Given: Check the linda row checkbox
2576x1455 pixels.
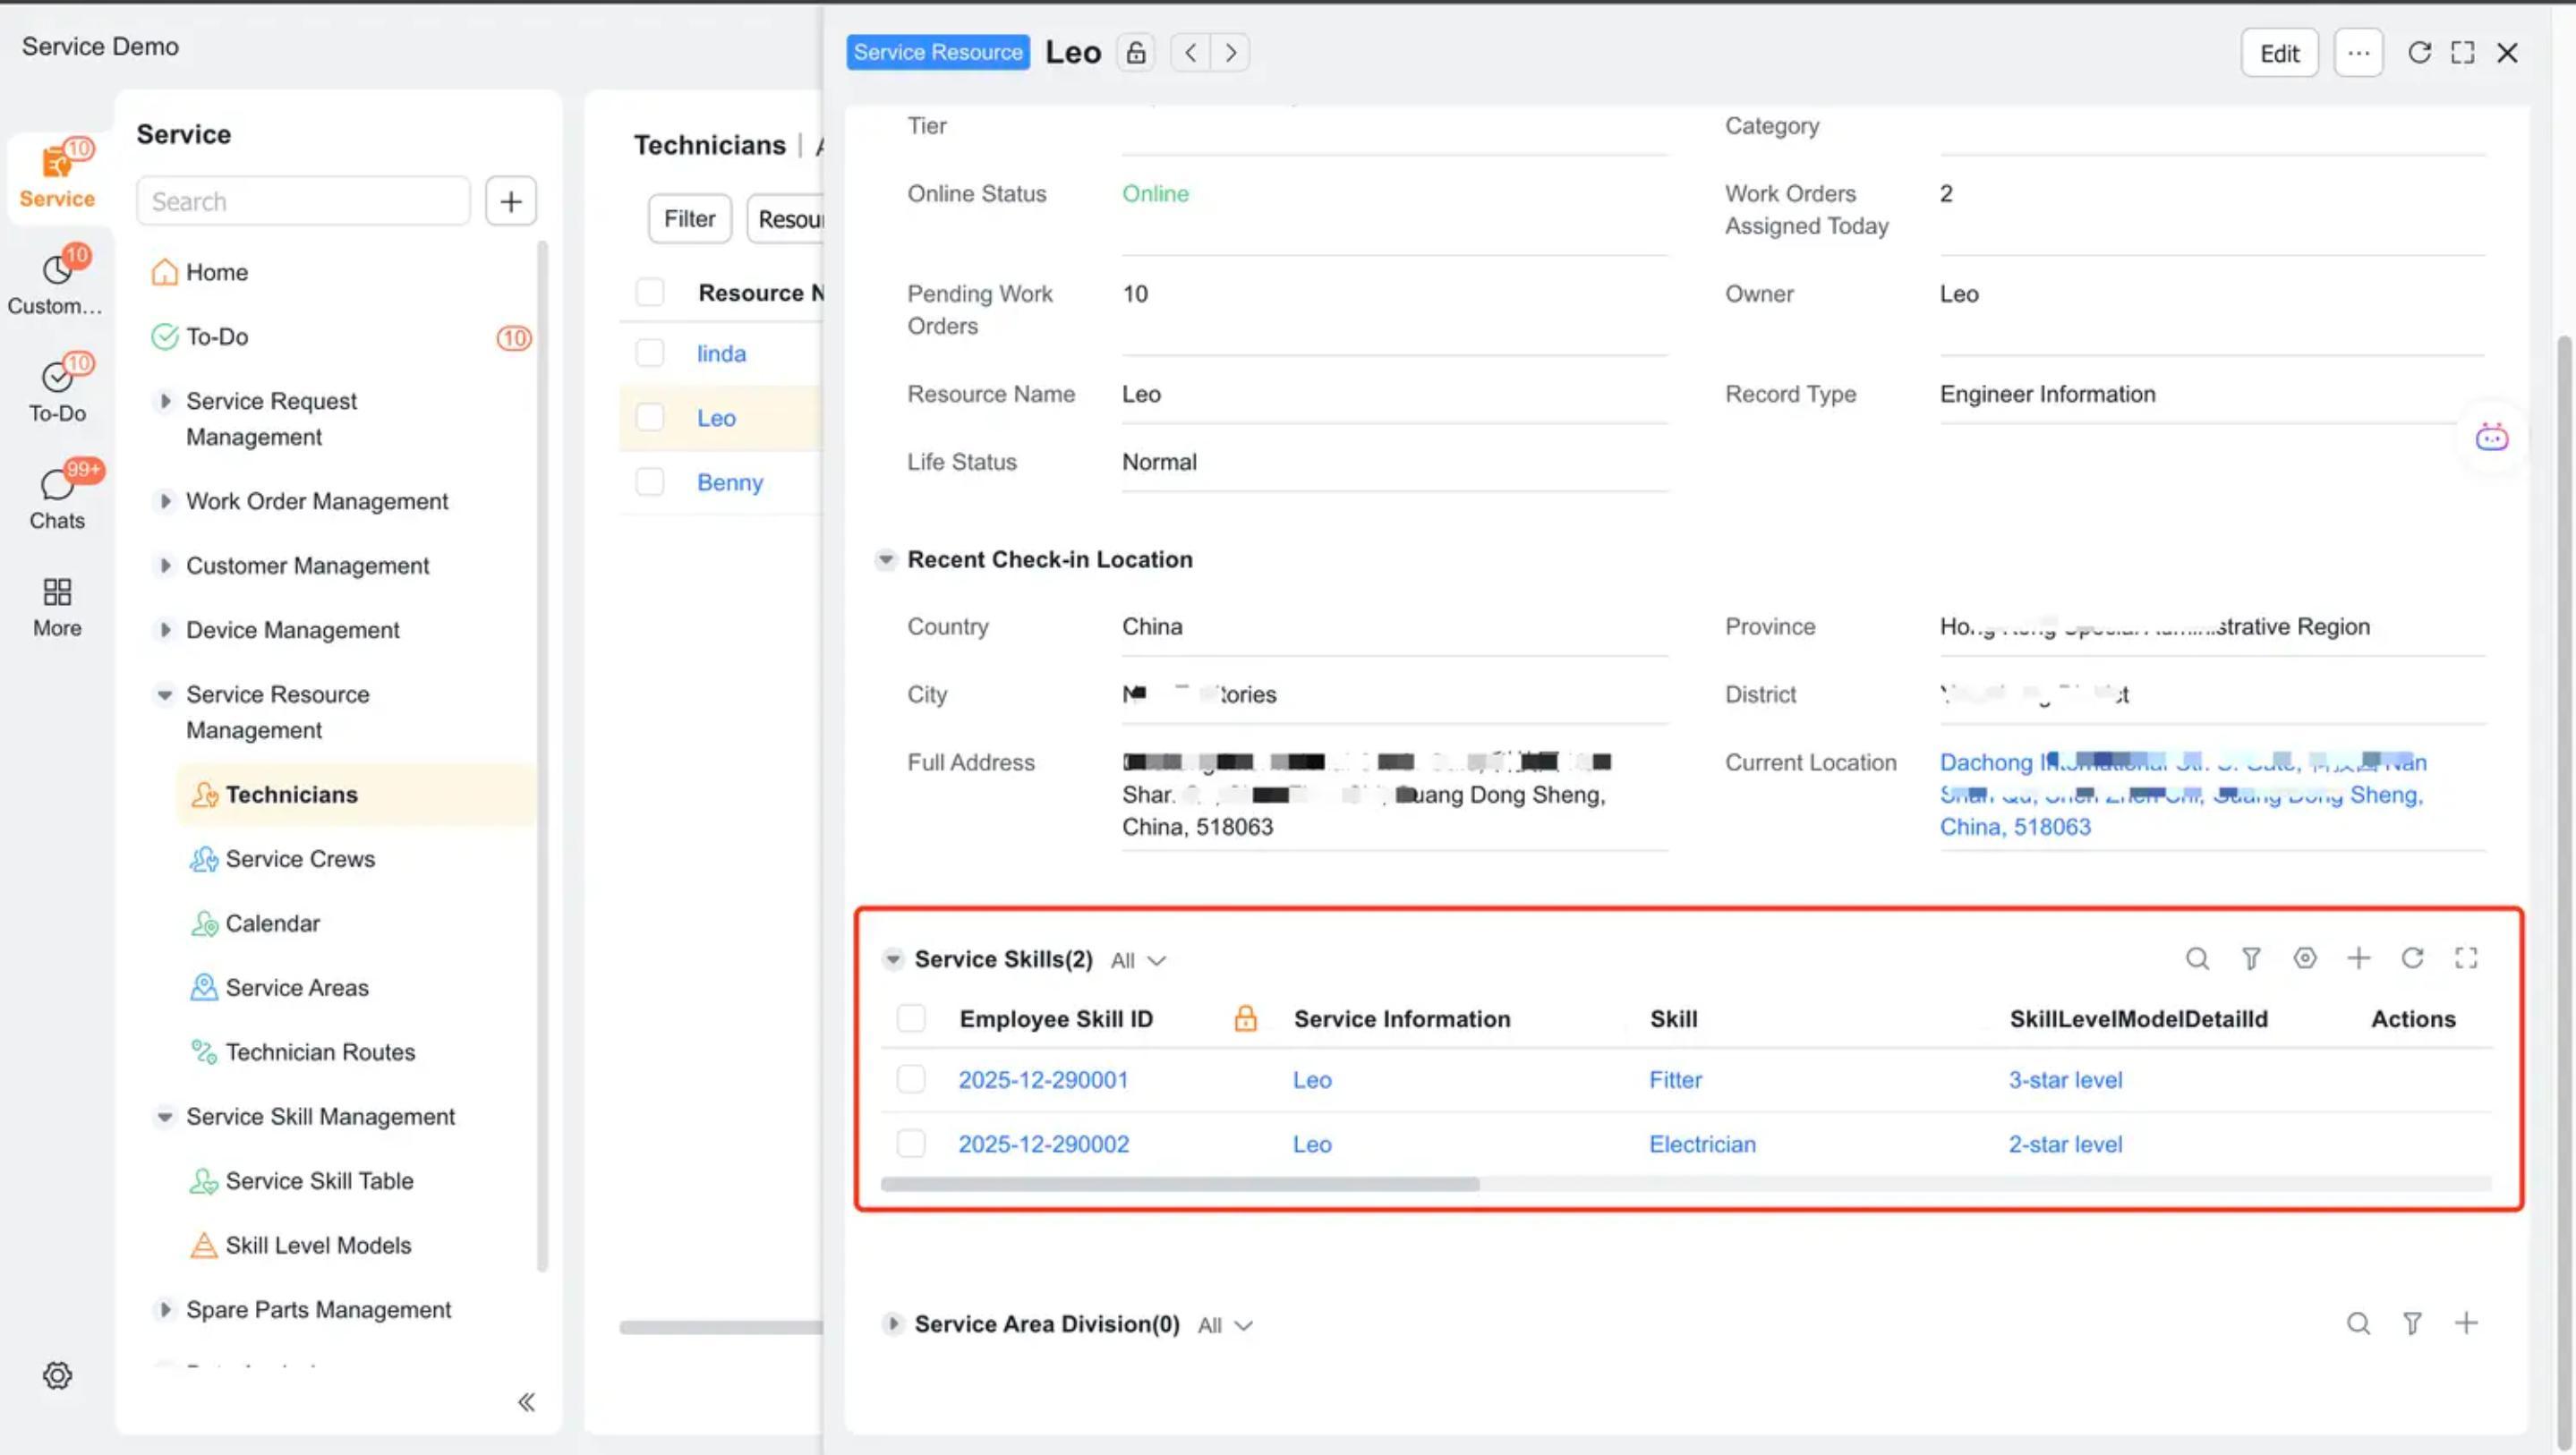Looking at the screenshot, I should 650,353.
